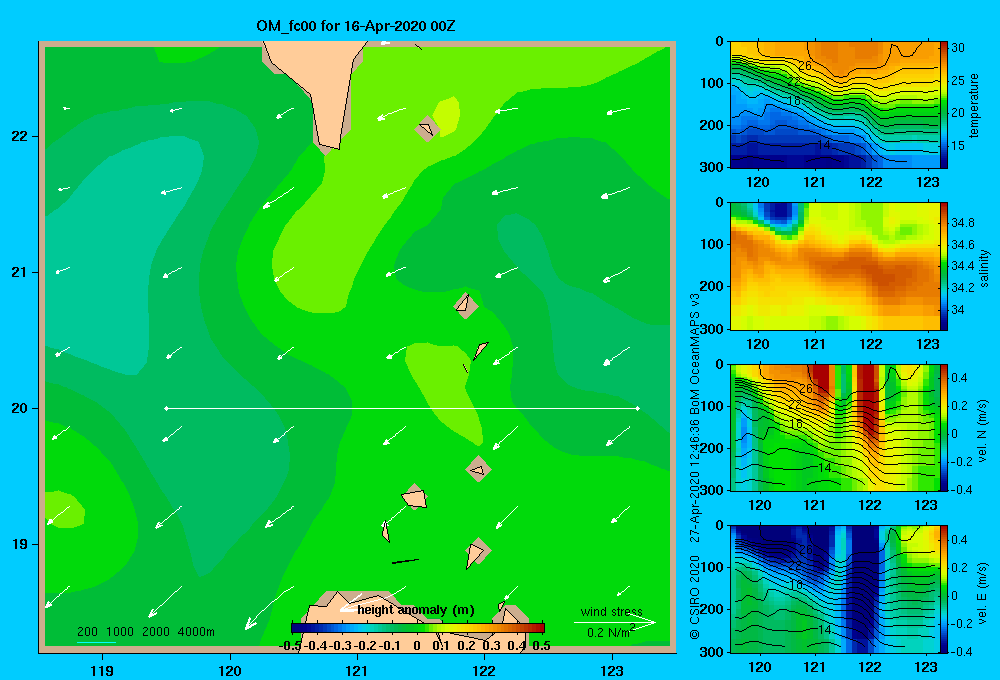
Task: Click the "temperature" axis label
Action: pos(974,105)
